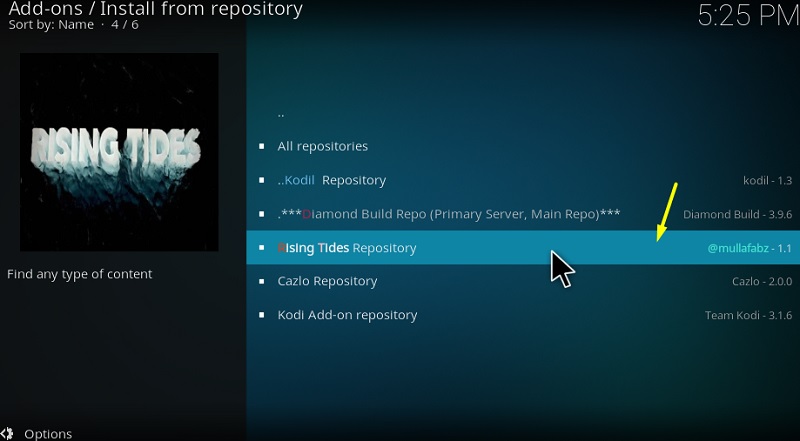
Task: Click the 'Team Kodi - 3.1.6' label
Action: 748,315
